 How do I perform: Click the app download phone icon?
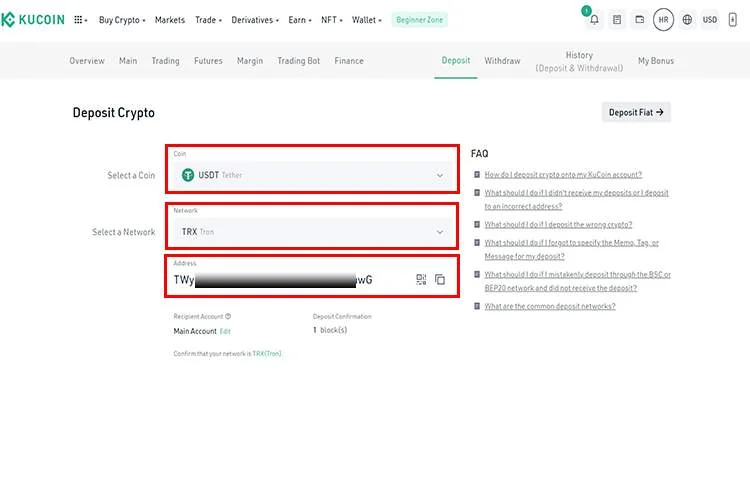(x=732, y=20)
